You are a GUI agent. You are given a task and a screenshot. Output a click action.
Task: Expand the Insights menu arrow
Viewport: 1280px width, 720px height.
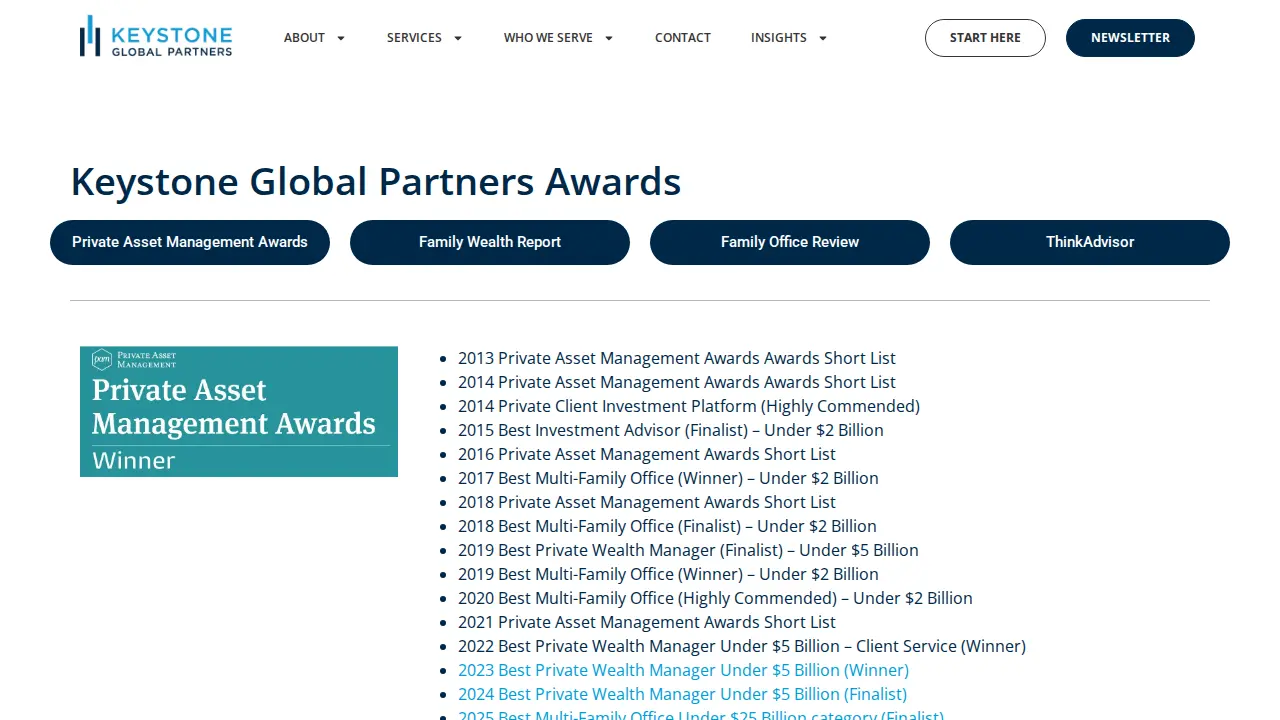pyautogui.click(x=823, y=38)
